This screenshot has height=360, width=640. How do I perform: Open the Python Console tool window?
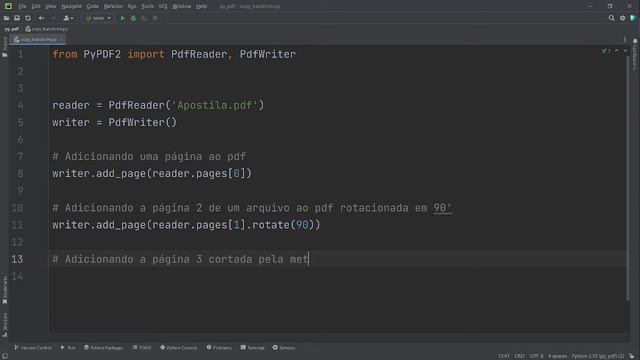tap(178, 348)
